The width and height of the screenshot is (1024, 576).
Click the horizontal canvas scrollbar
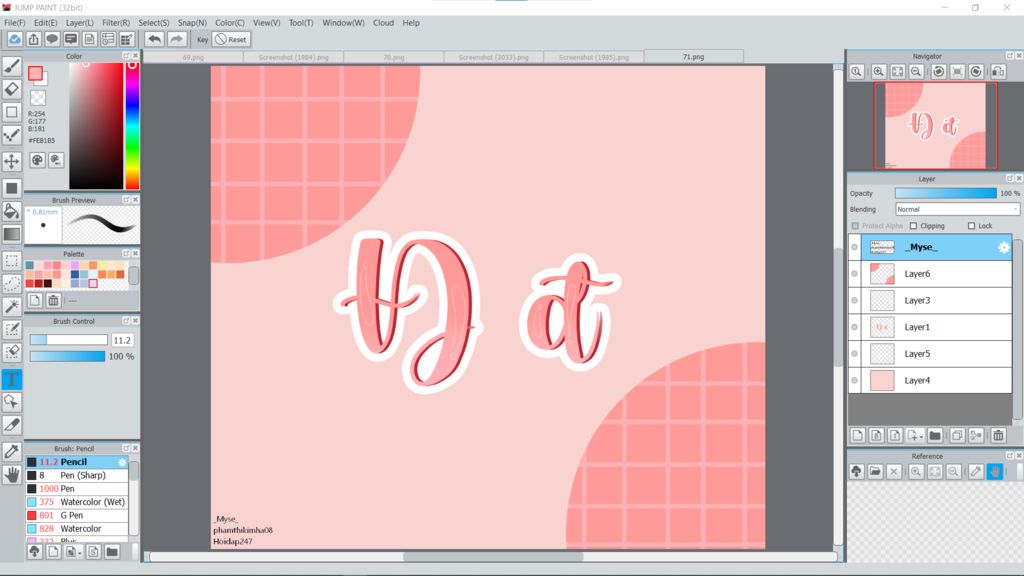(493, 557)
